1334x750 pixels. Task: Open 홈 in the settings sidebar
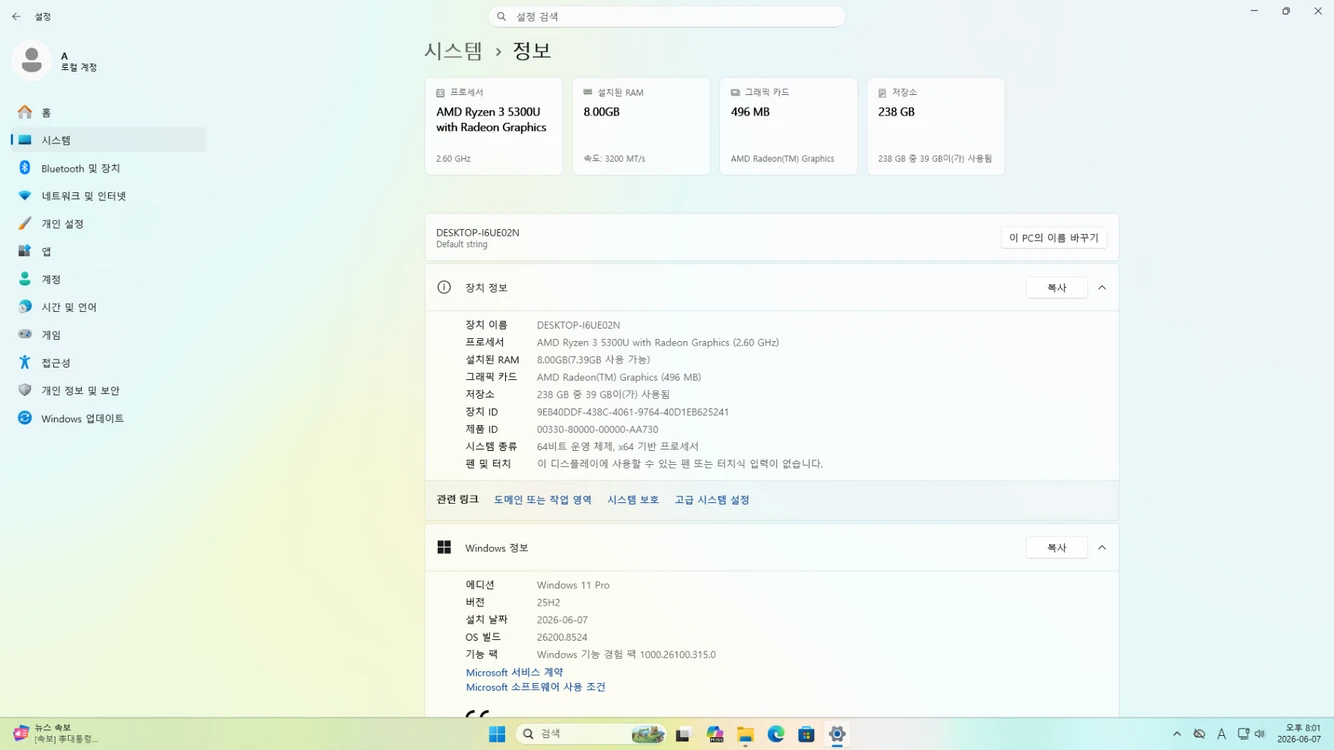(108, 112)
